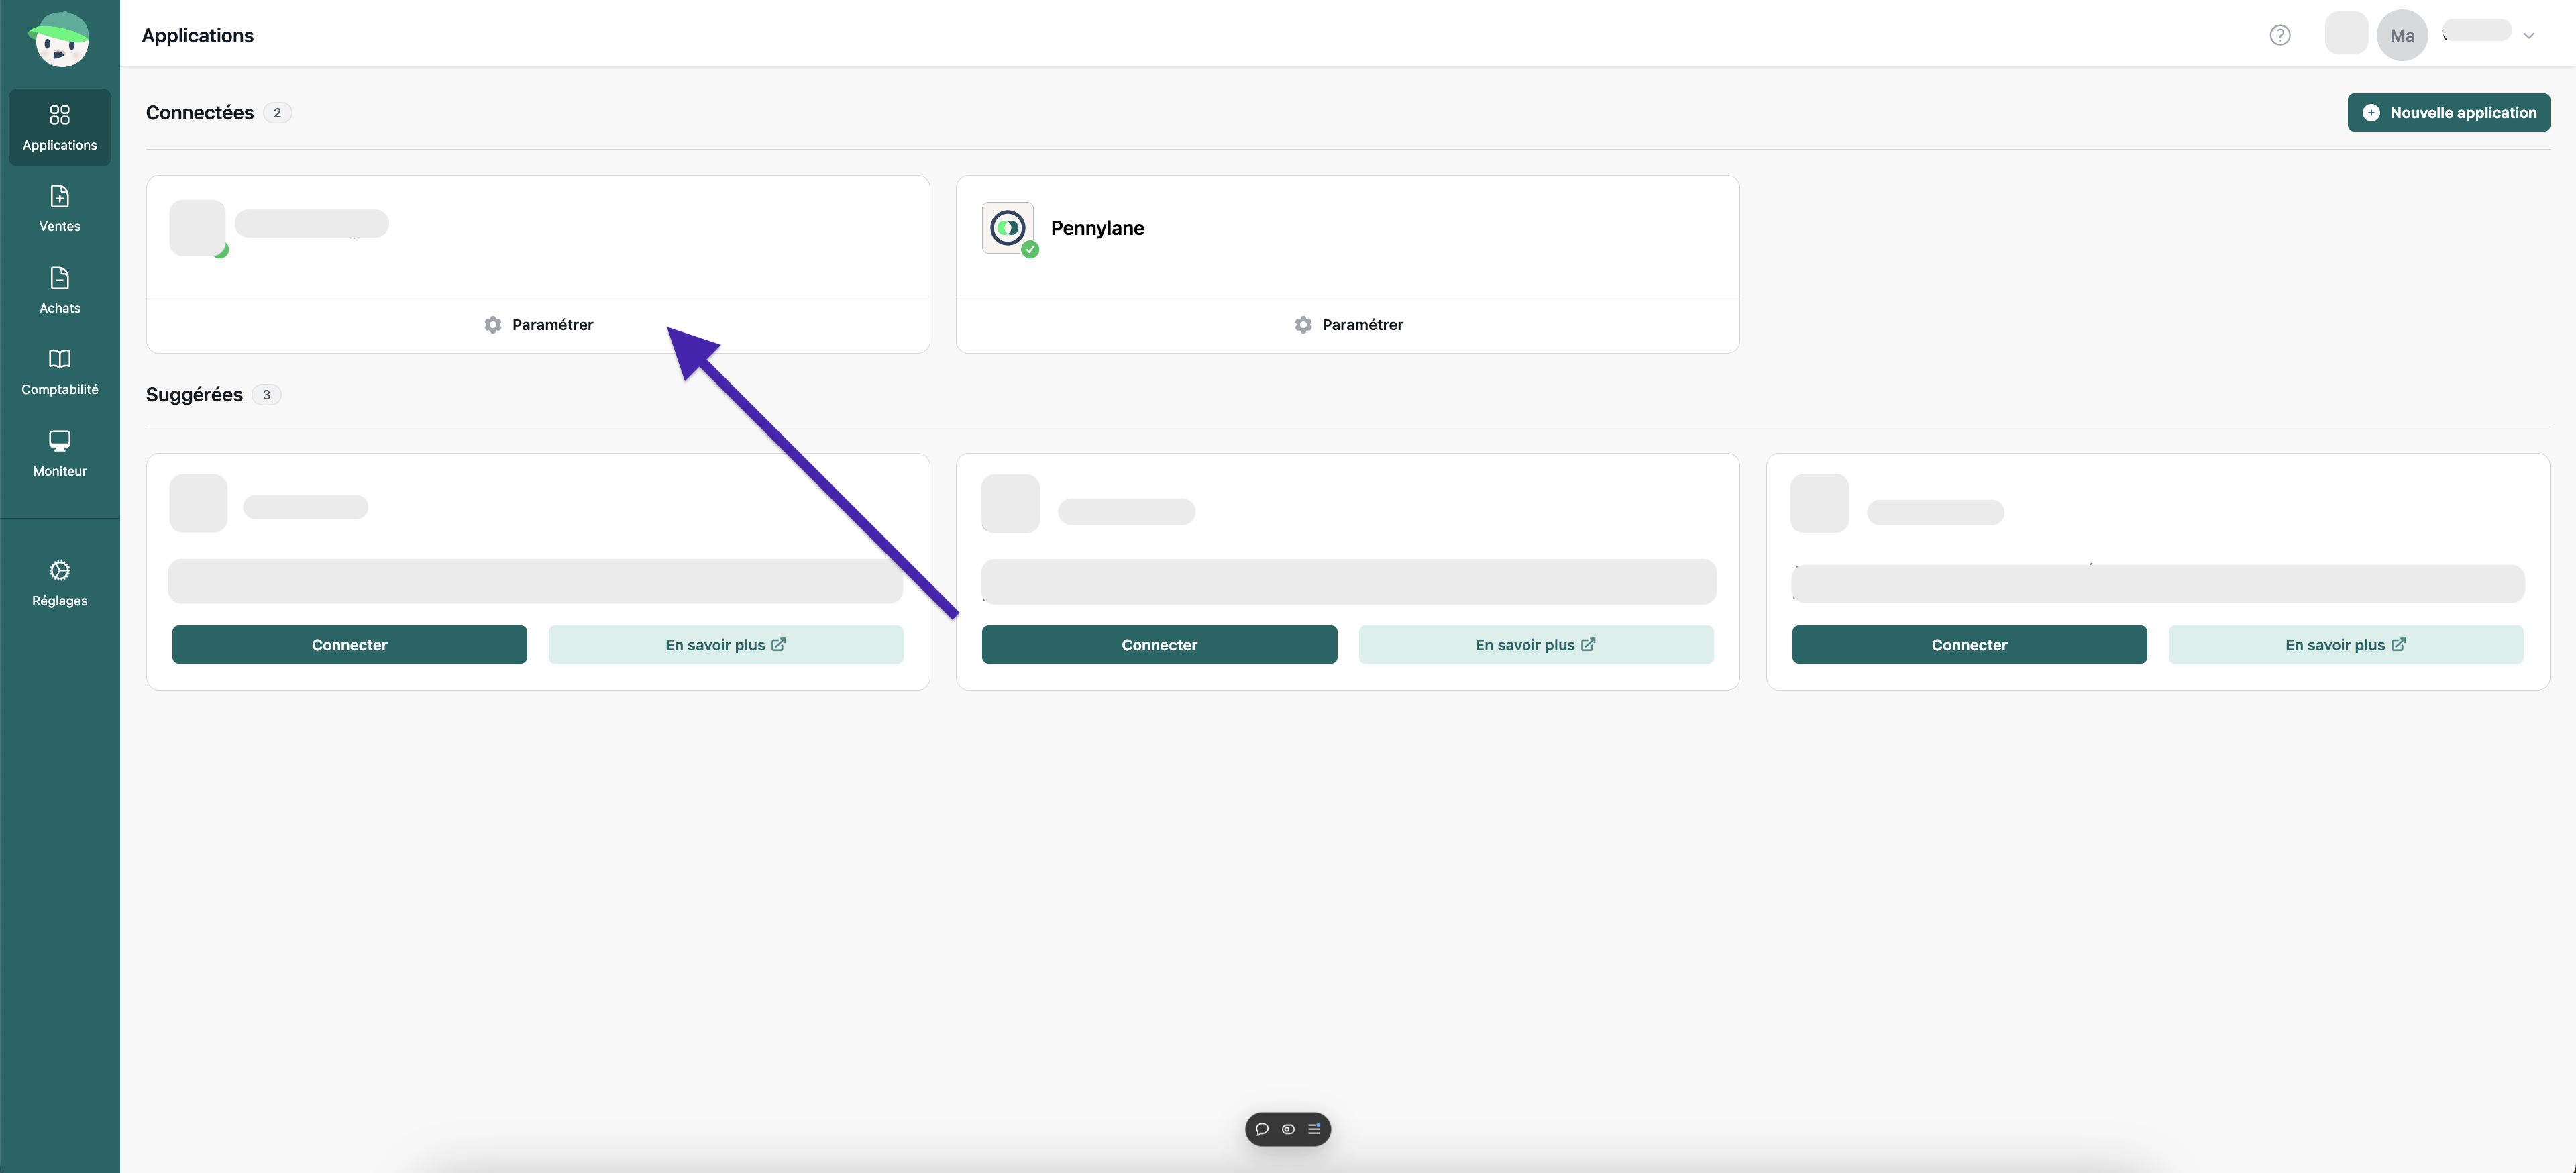Click the Ma user avatar
The image size is (2576, 1173).
point(2402,35)
